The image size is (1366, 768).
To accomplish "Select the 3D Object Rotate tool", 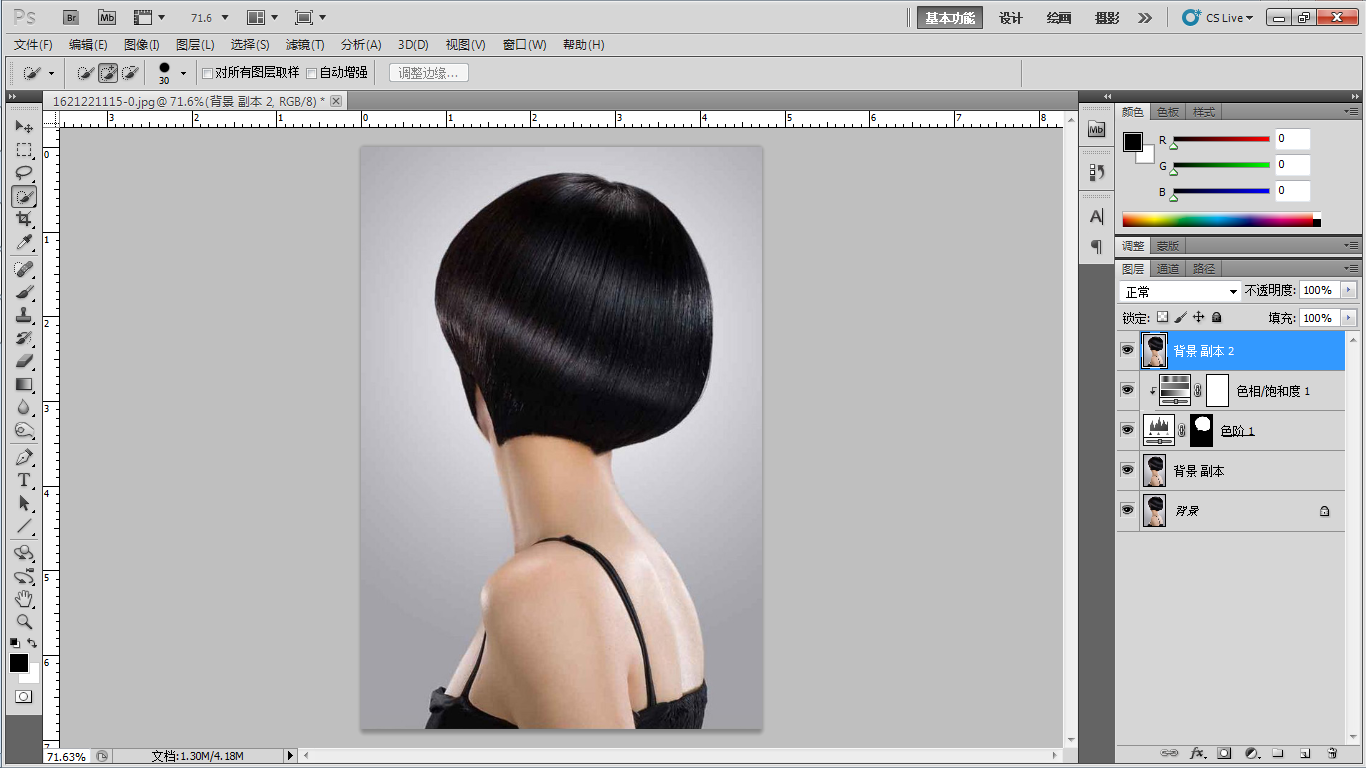I will pos(24,553).
